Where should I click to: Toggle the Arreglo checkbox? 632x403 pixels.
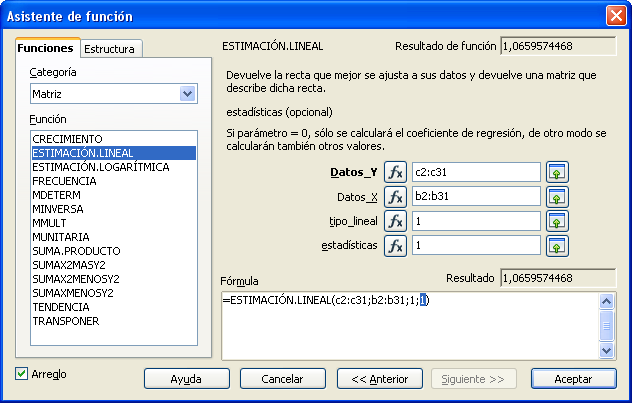(x=23, y=374)
